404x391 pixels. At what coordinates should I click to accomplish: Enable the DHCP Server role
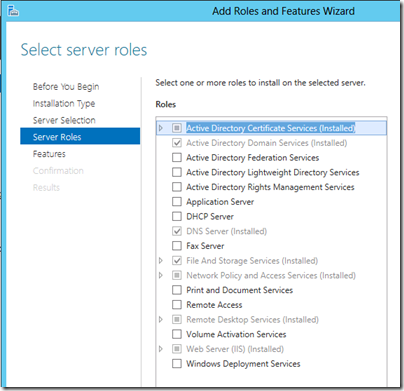tap(177, 216)
